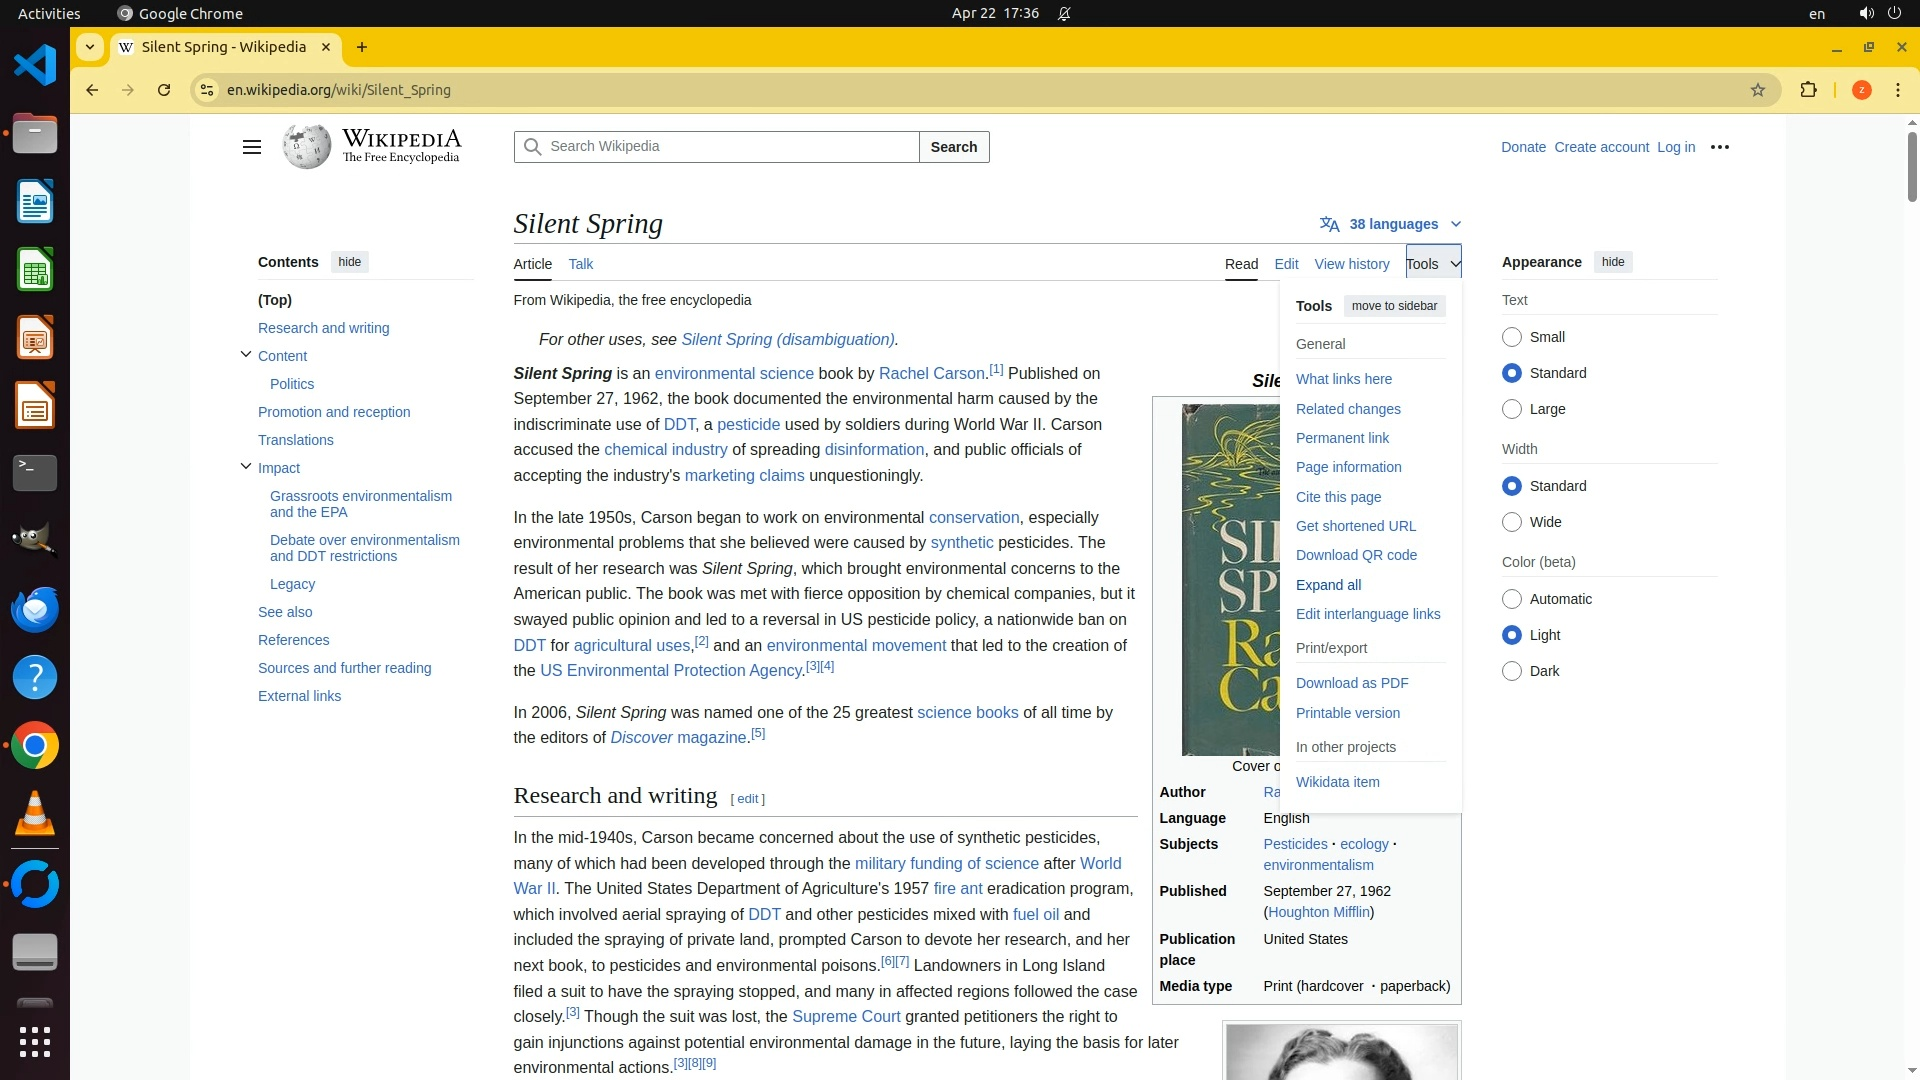Select Small text size option
The height and width of the screenshot is (1080, 1920).
pyautogui.click(x=1512, y=337)
